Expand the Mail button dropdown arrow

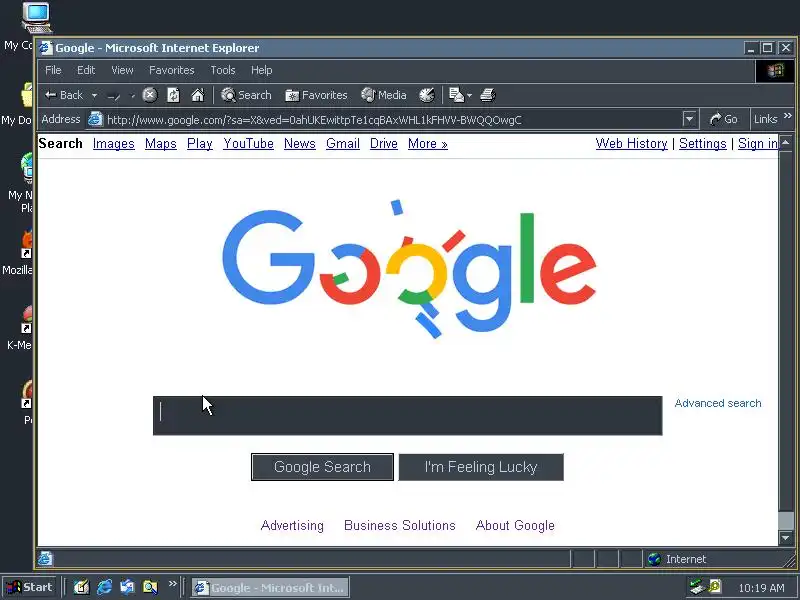(x=469, y=95)
